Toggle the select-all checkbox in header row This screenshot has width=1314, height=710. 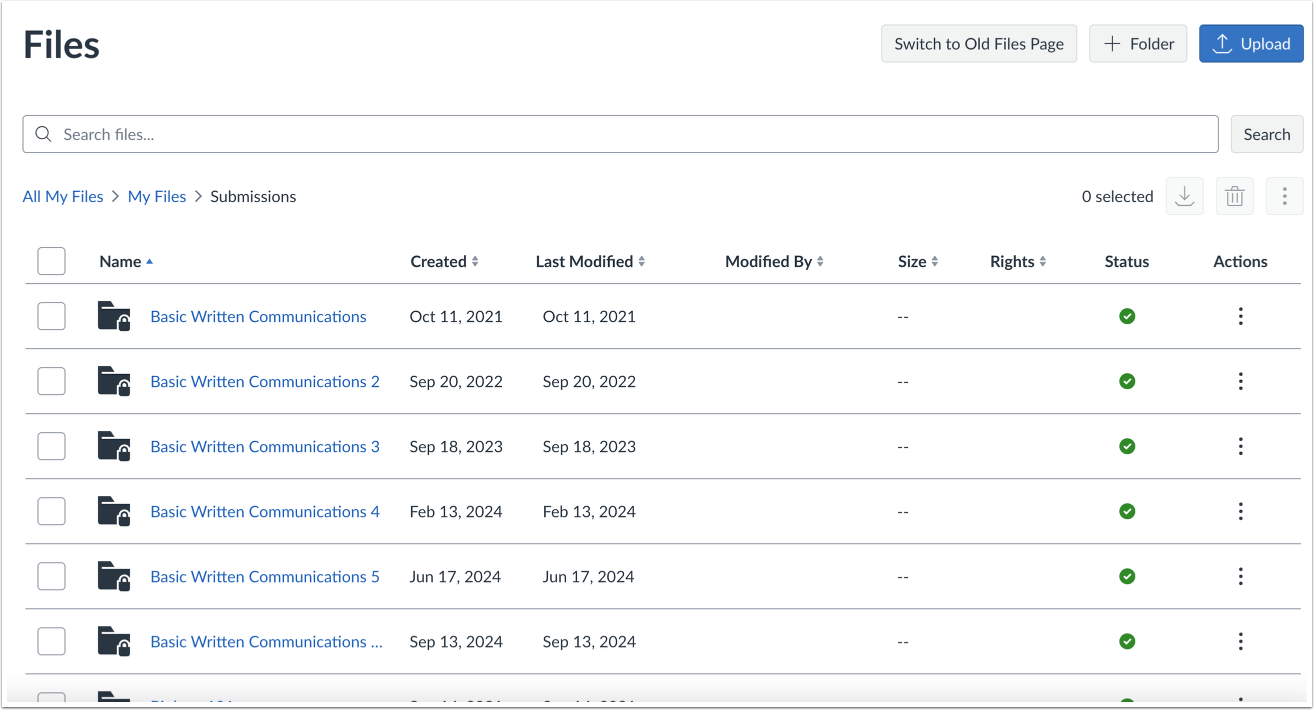(x=51, y=260)
